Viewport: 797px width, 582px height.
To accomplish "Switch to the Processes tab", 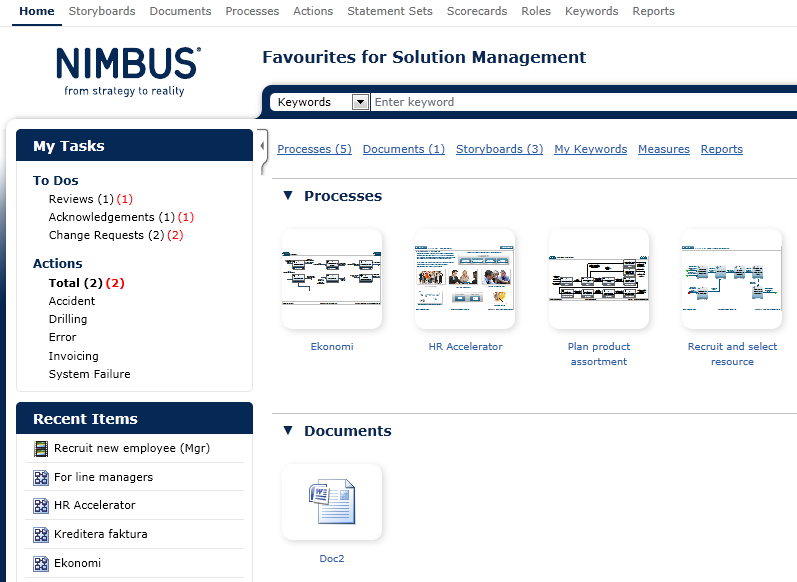I will [252, 11].
